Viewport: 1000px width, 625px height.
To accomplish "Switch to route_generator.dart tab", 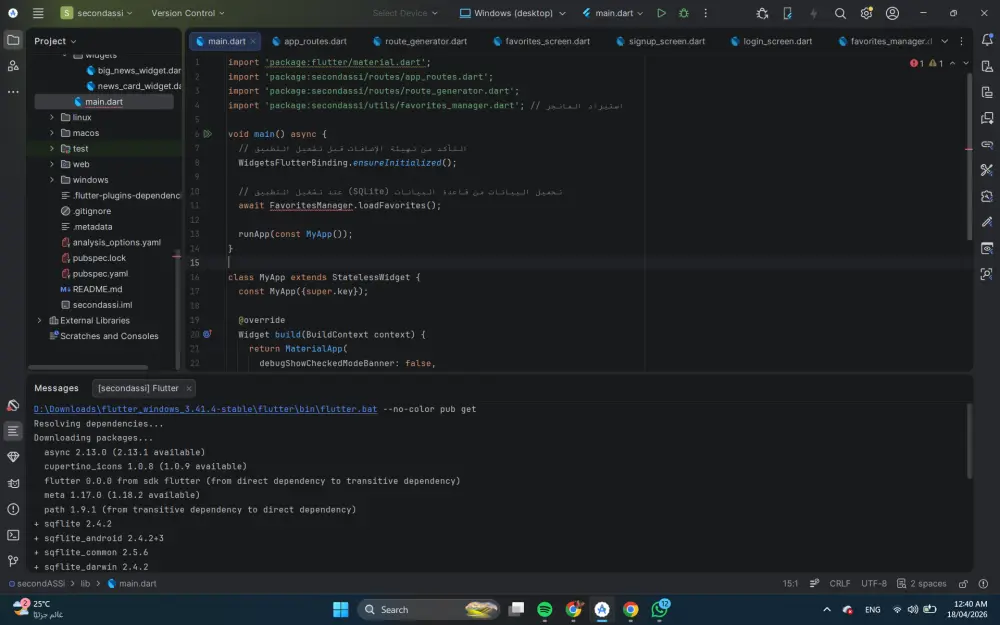I will 420,41.
